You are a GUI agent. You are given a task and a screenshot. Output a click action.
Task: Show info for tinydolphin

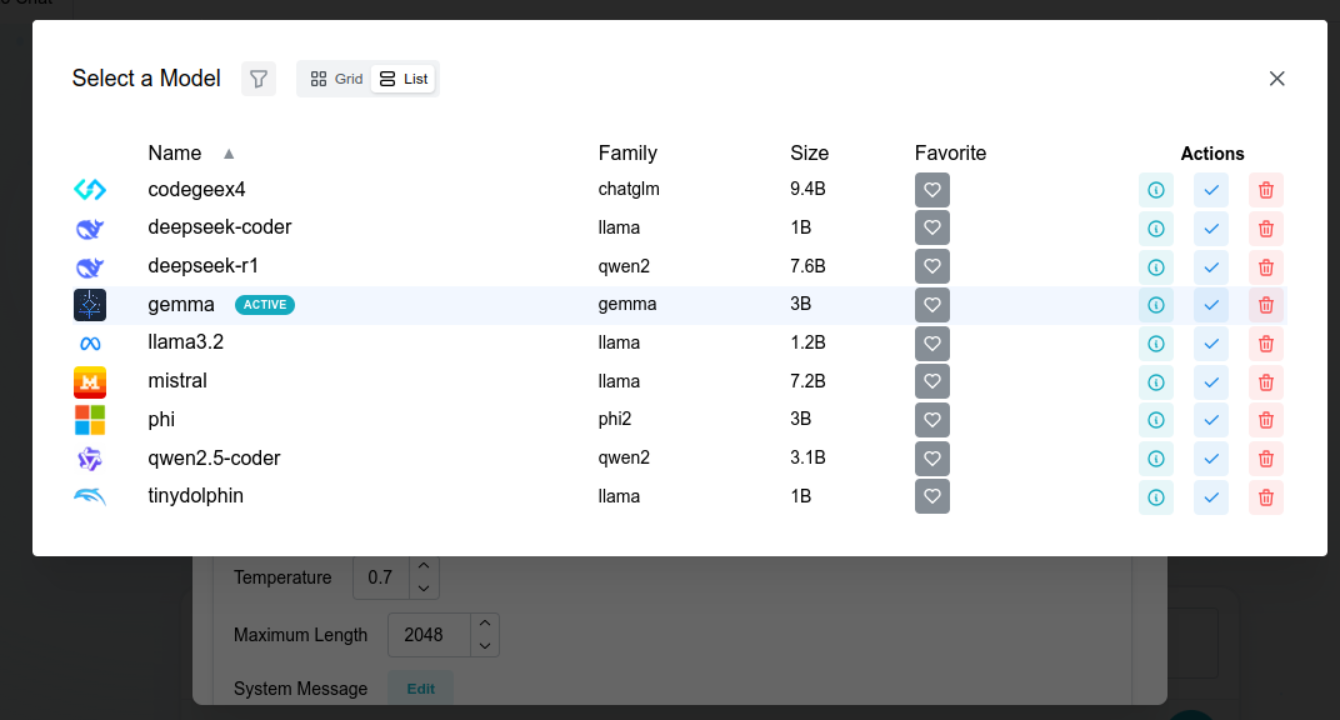tap(1156, 496)
